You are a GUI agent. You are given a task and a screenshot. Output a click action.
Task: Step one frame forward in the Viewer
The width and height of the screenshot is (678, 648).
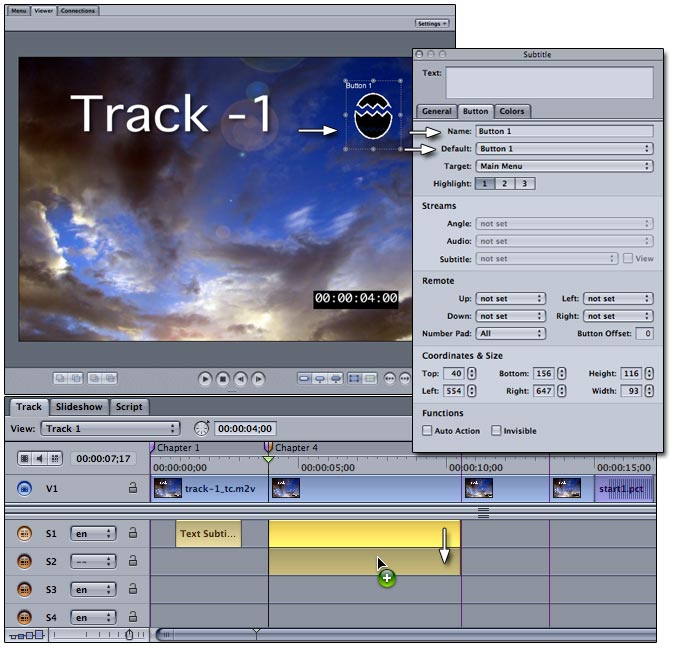[x=258, y=379]
